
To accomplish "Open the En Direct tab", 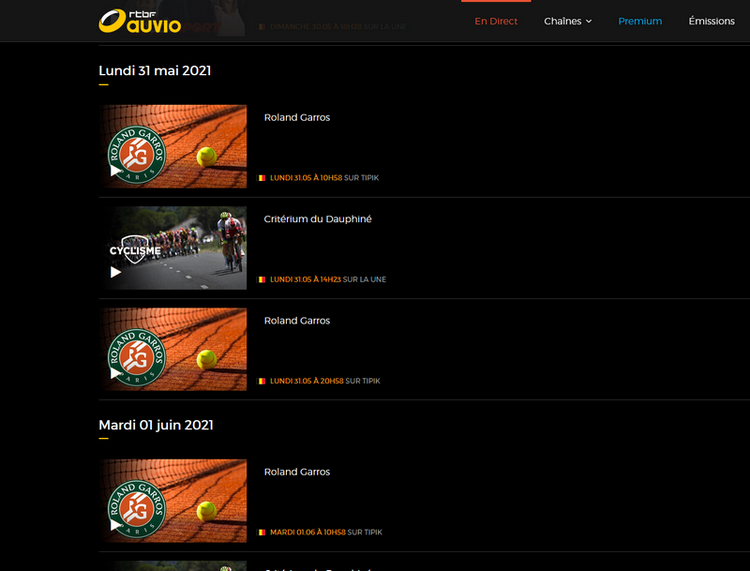I will (496, 21).
